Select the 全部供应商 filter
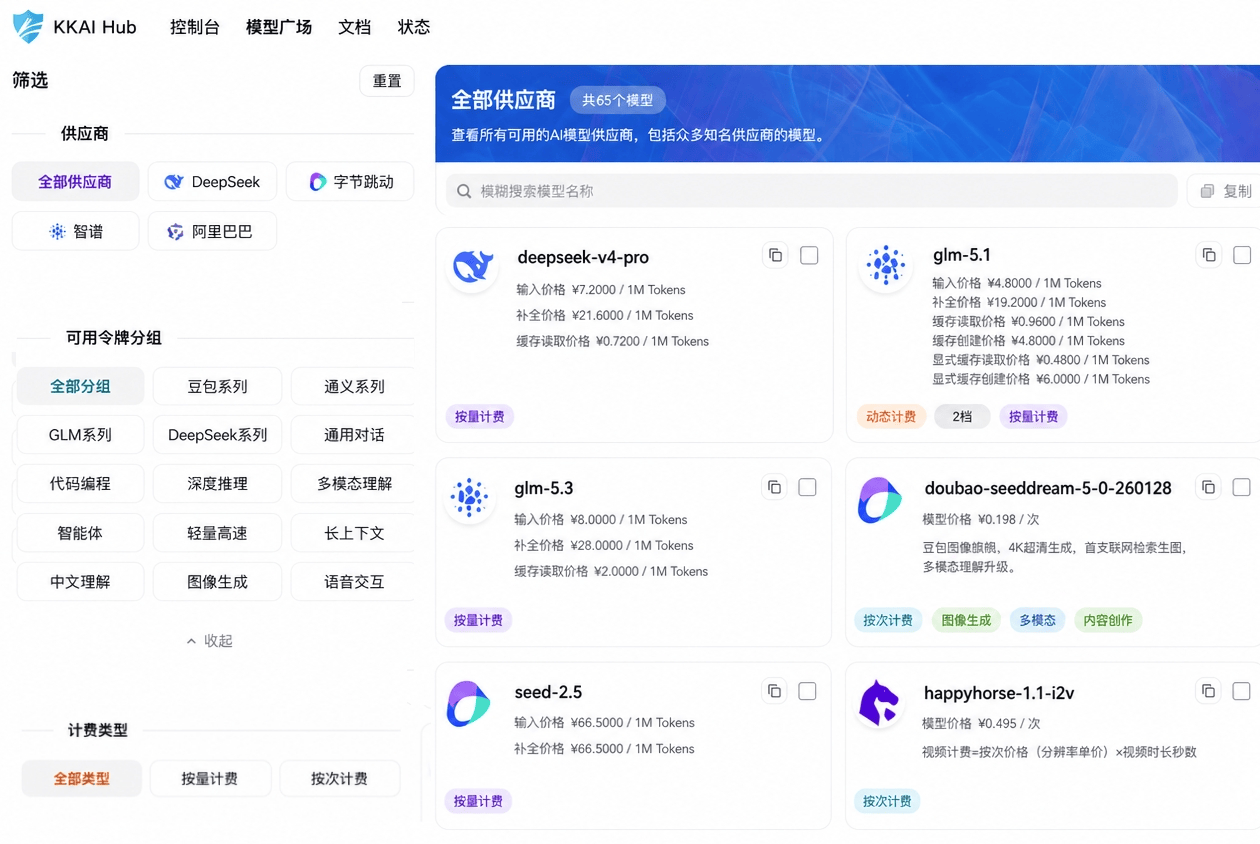Screen dimensions: 1260x844 click(x=75, y=182)
